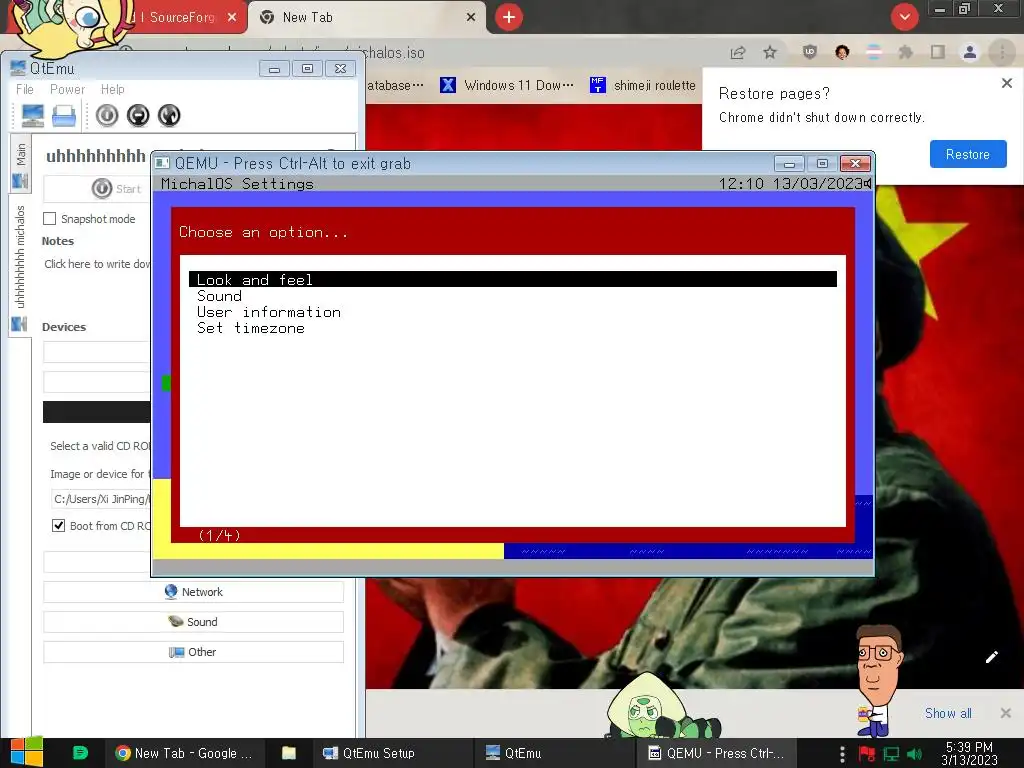Click the share page icon in address bar
Image resolution: width=1024 pixels, height=768 pixels.
point(738,53)
